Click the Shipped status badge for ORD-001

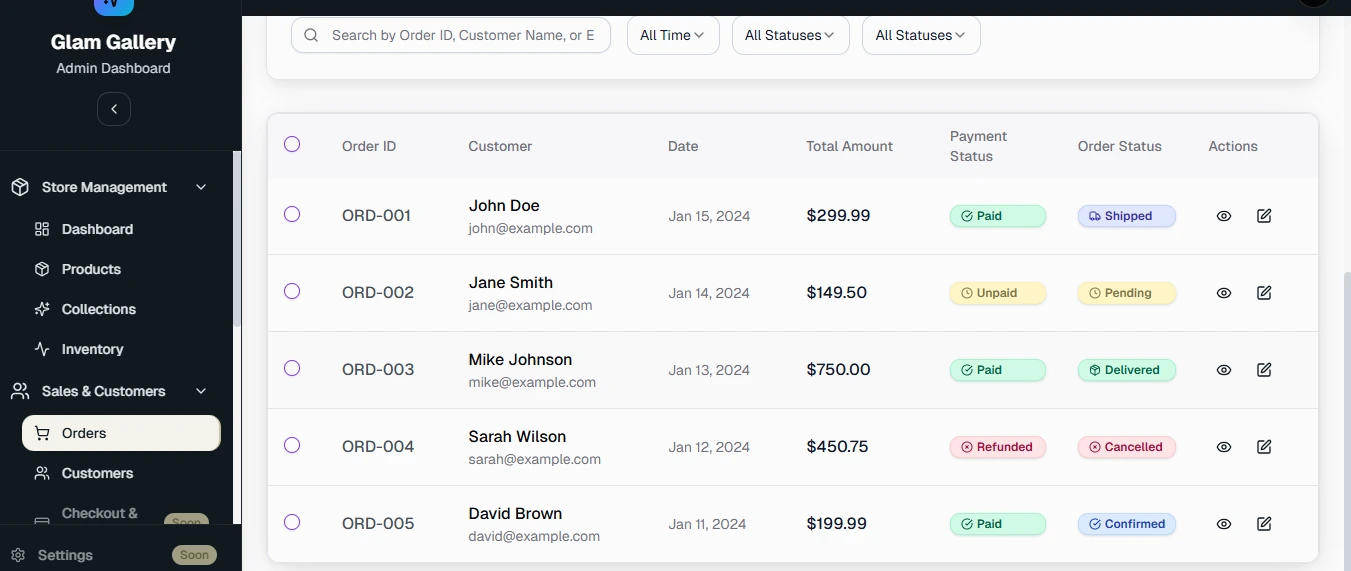[1126, 216]
